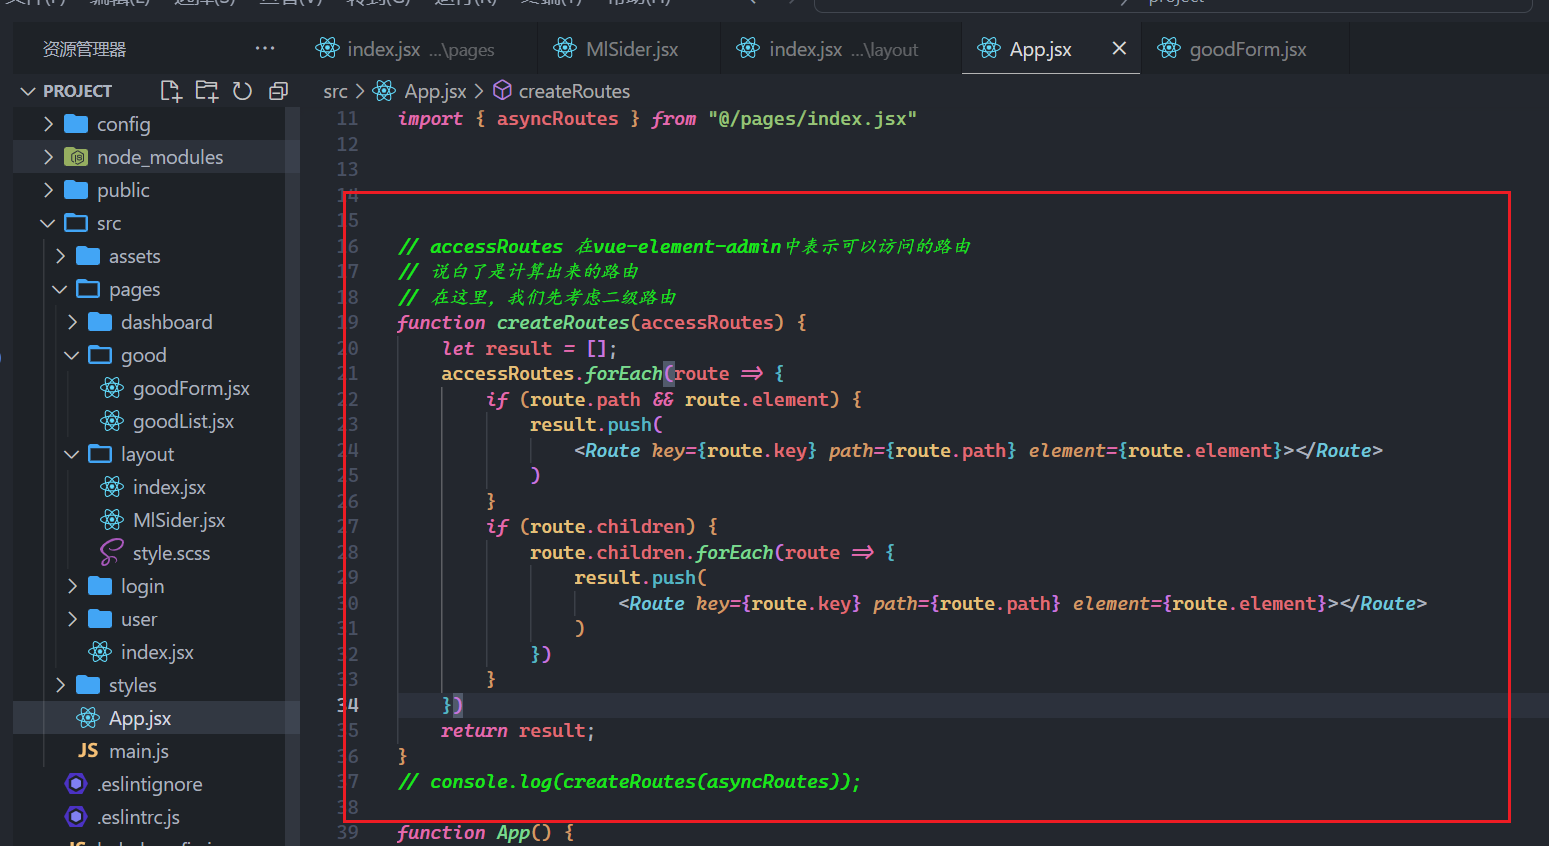Click the accessRoutes comment on line 16
The image size is (1549, 846).
click(684, 247)
